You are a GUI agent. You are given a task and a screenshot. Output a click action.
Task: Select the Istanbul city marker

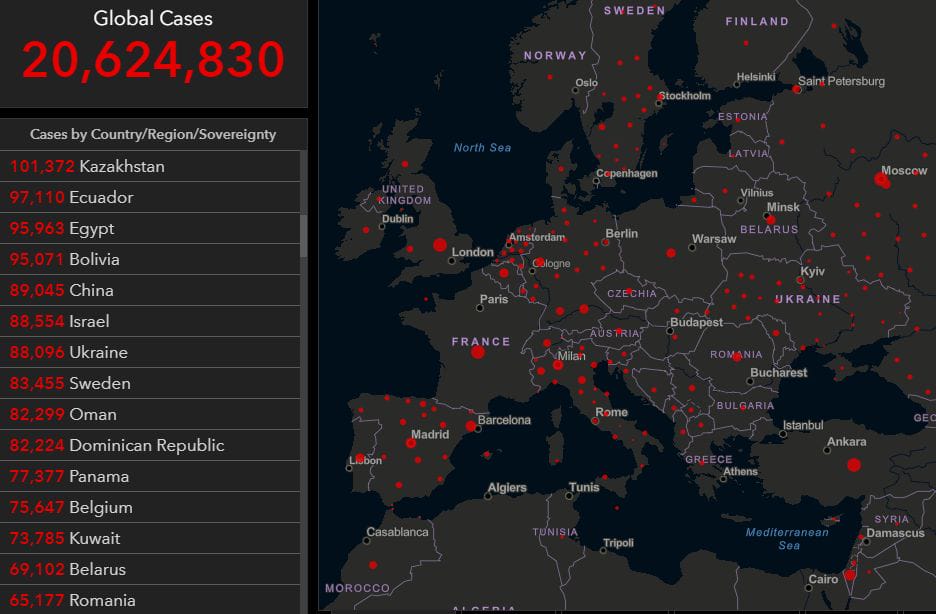[783, 434]
